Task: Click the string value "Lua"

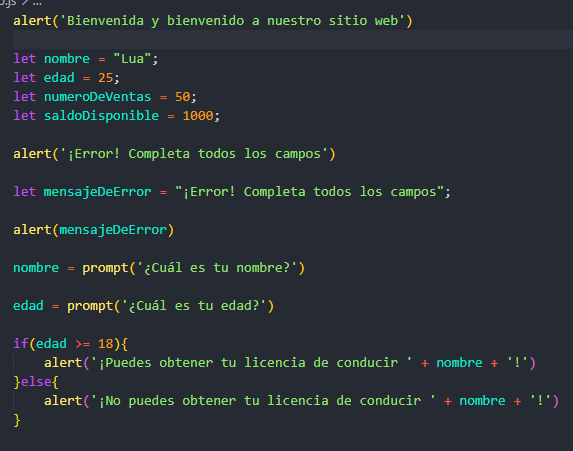Action: [132, 59]
